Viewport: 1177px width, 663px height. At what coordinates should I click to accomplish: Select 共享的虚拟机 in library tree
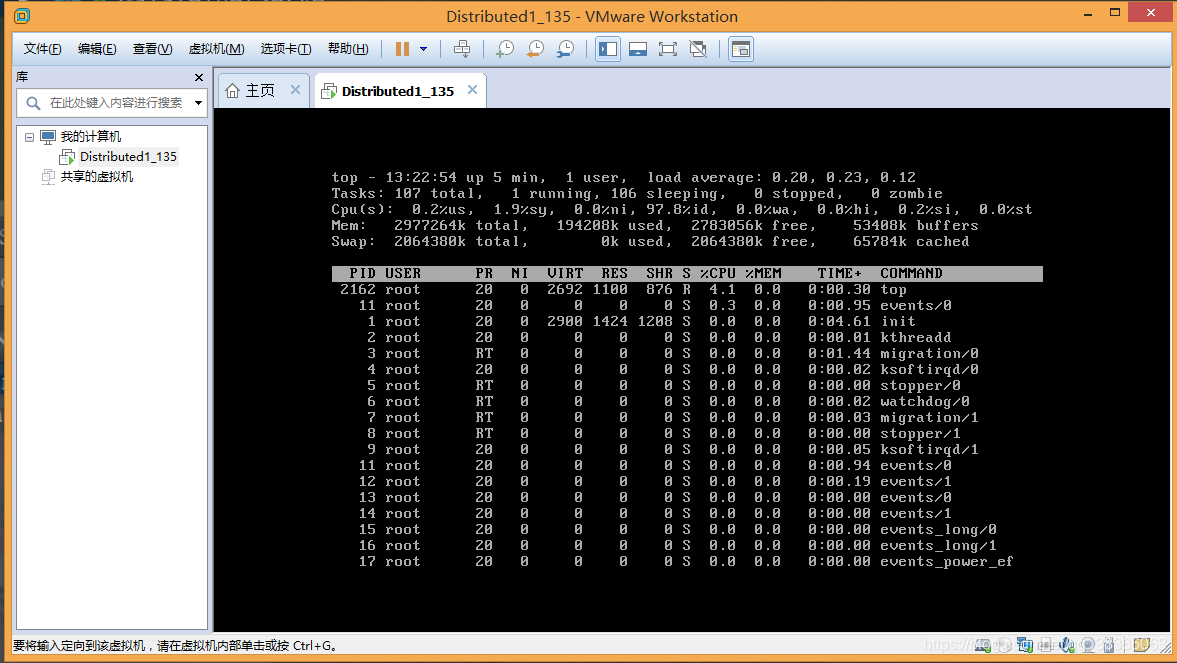pyautogui.click(x=96, y=177)
